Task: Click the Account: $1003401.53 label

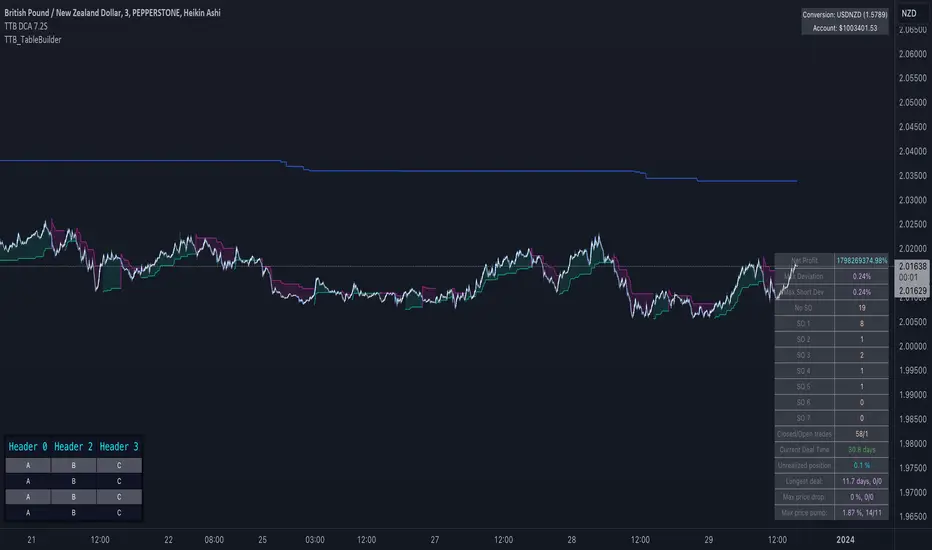Action: click(845, 28)
